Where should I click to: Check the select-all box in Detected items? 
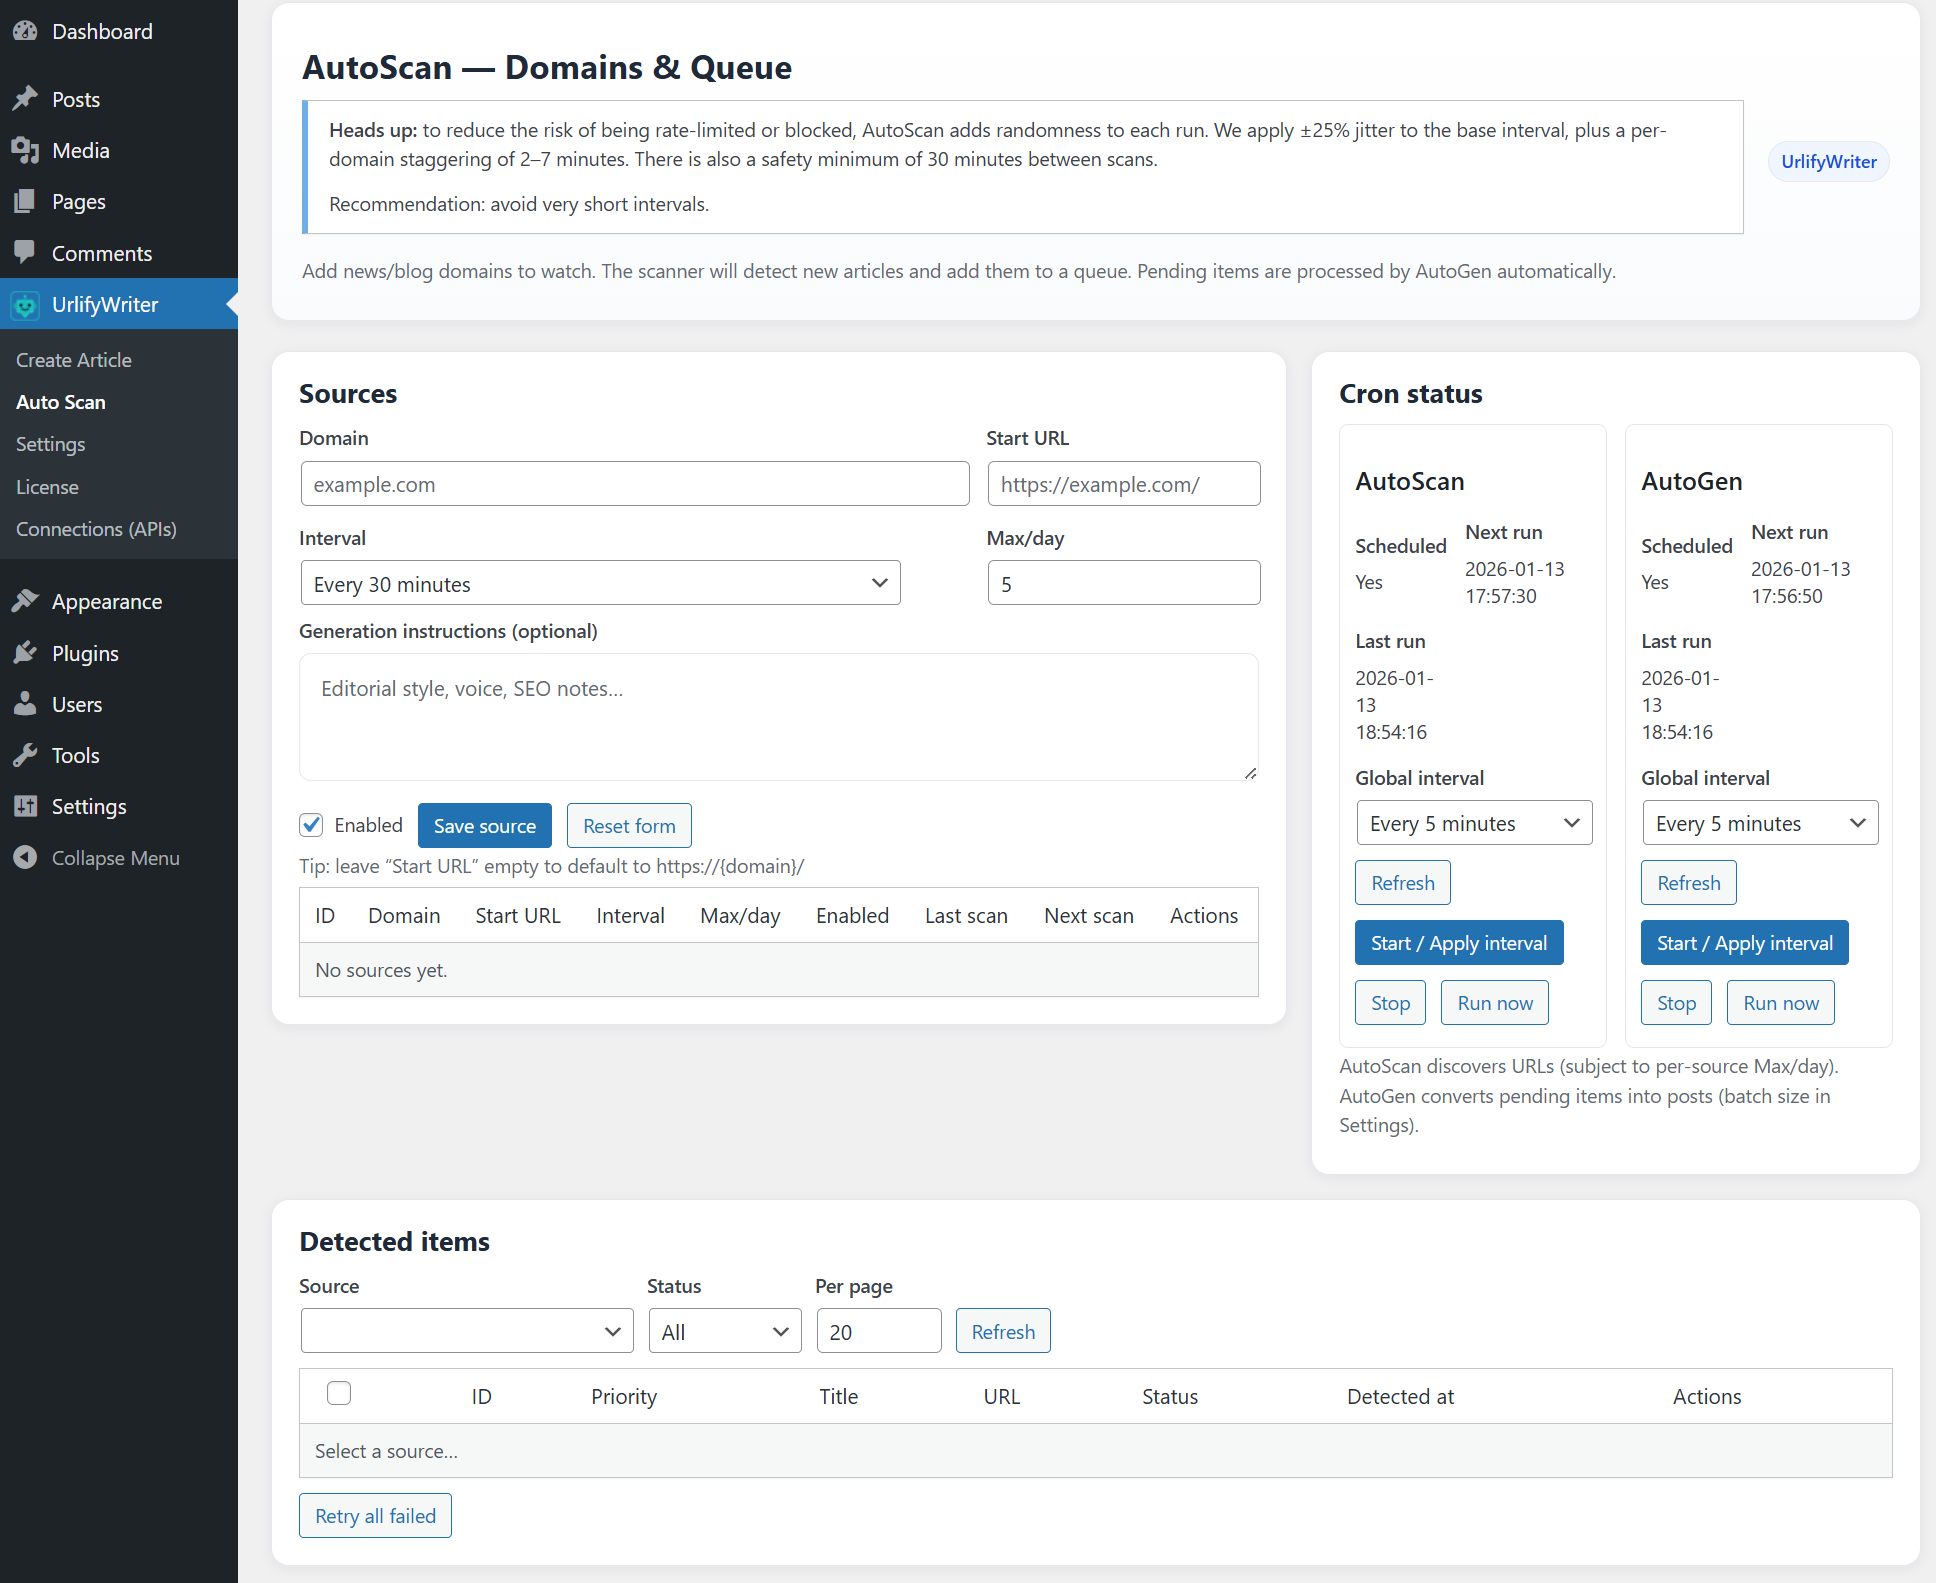[339, 1392]
